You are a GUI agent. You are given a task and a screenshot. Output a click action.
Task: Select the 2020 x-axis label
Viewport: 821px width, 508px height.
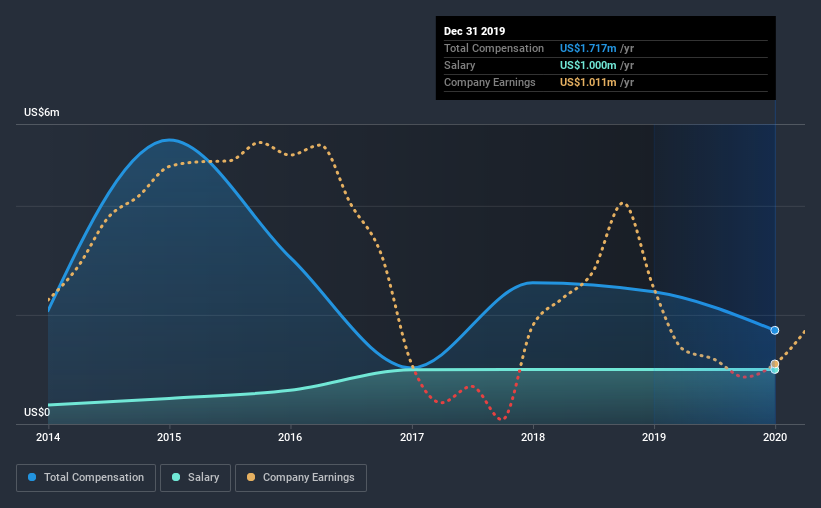(x=775, y=437)
